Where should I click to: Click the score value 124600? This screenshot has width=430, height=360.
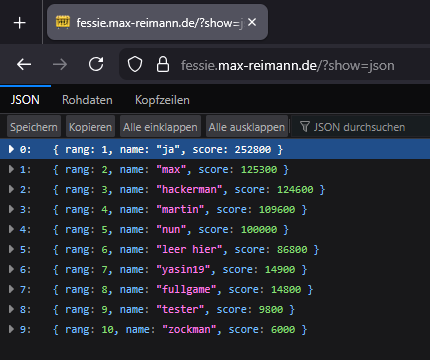(295, 189)
